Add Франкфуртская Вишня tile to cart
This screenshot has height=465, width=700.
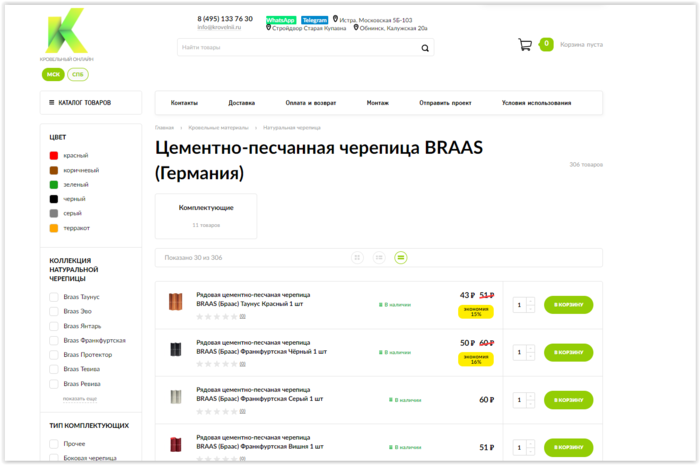(x=568, y=448)
